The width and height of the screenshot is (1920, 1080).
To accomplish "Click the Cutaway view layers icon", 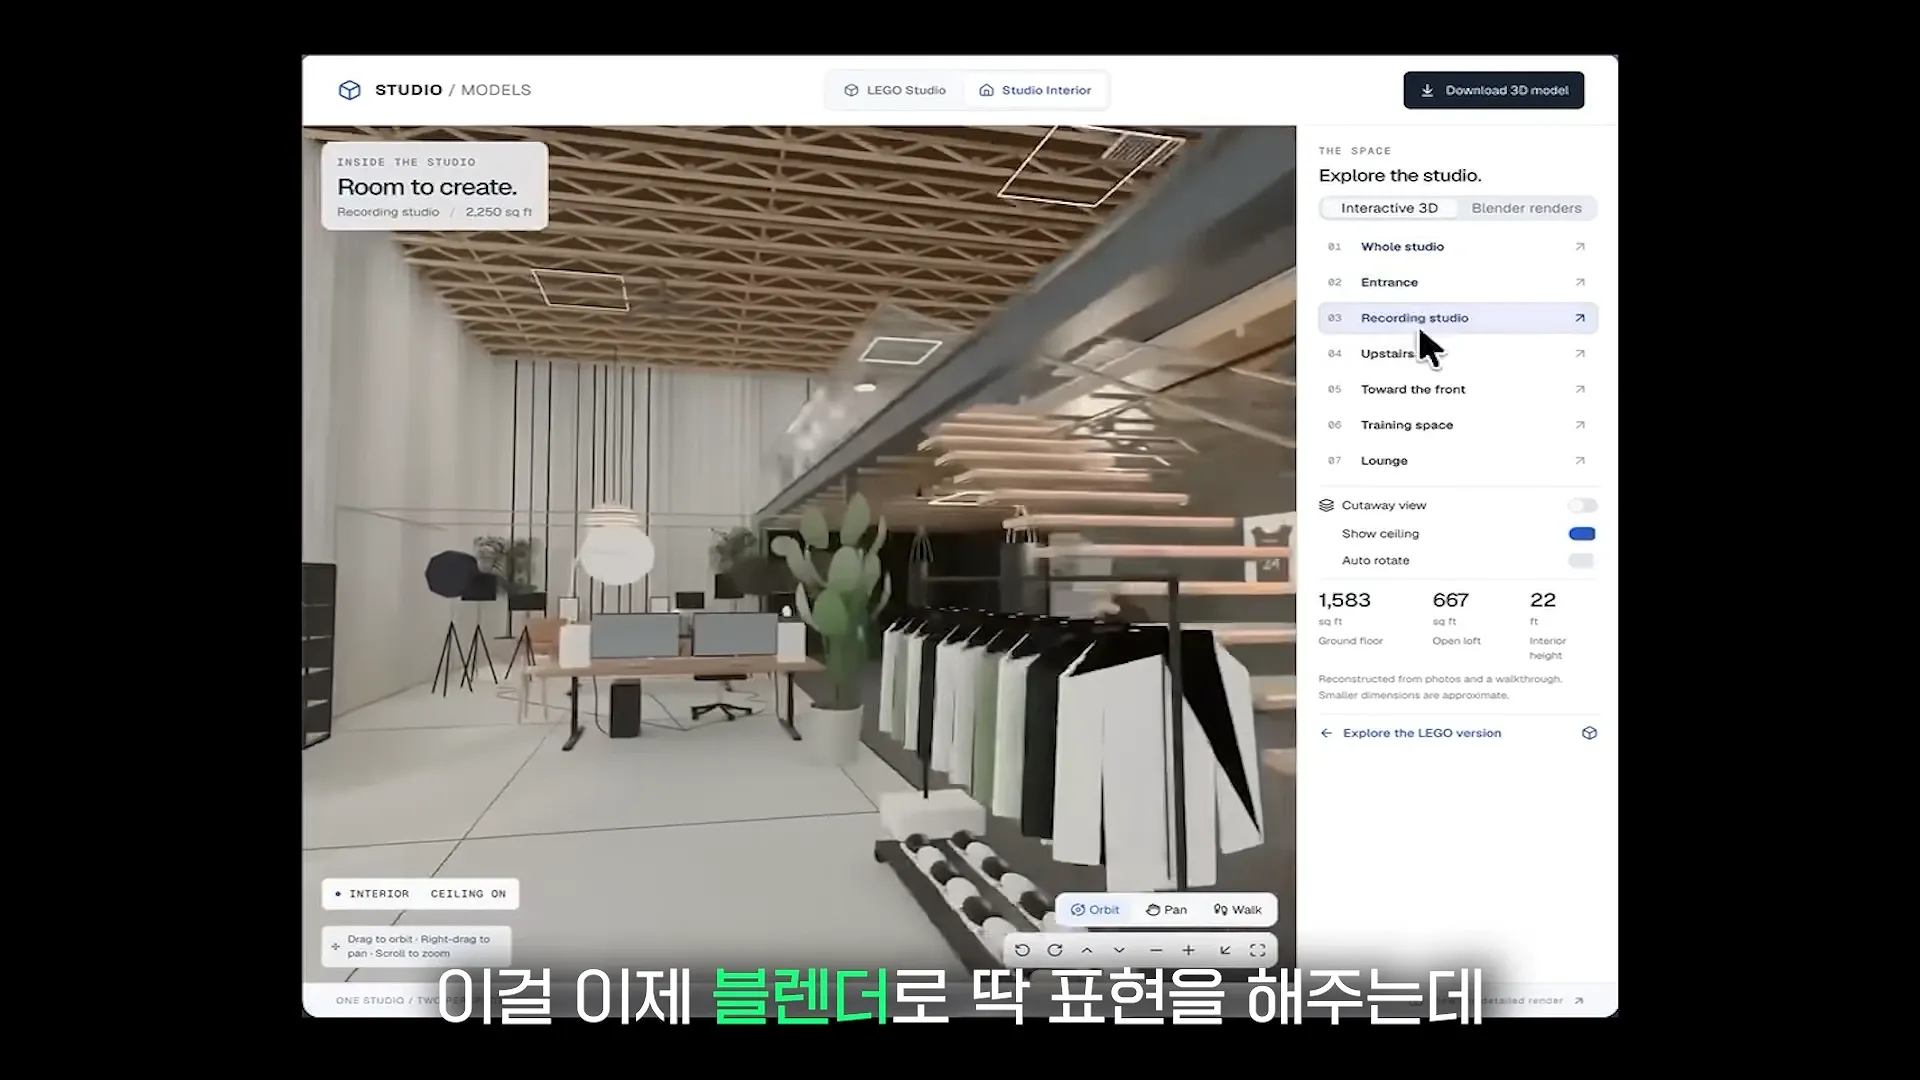I will [x=1327, y=505].
